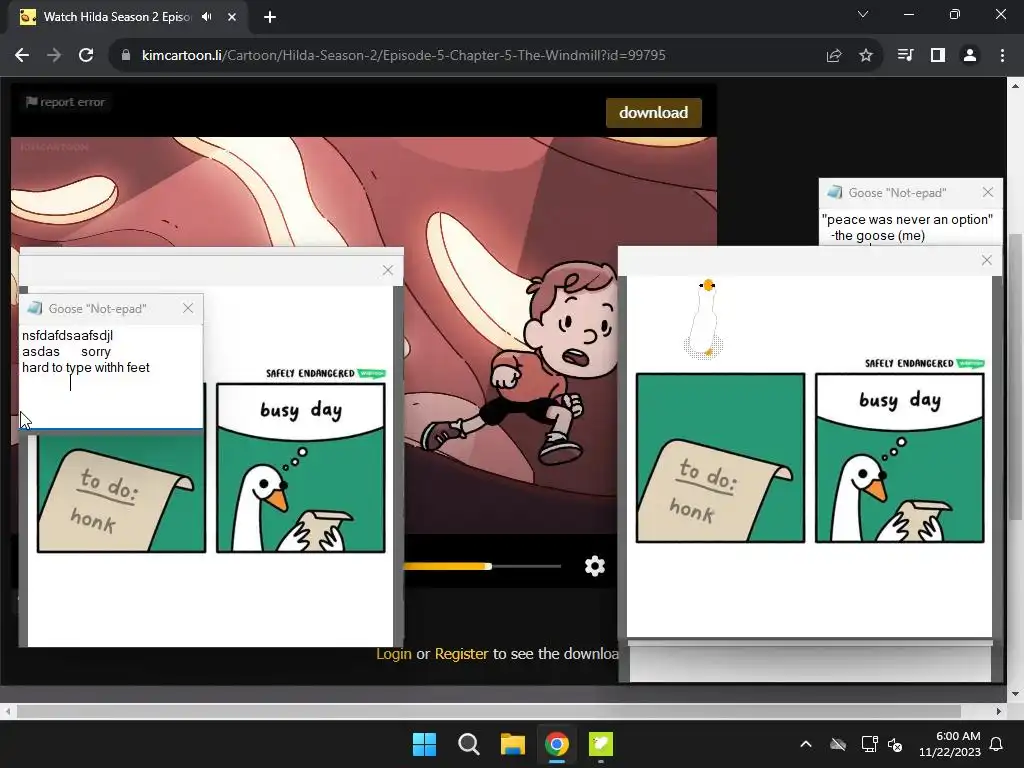Image resolution: width=1024 pixels, height=768 pixels.
Task: Click the Not-epad icon in the left note's title
Action: pos(35,308)
